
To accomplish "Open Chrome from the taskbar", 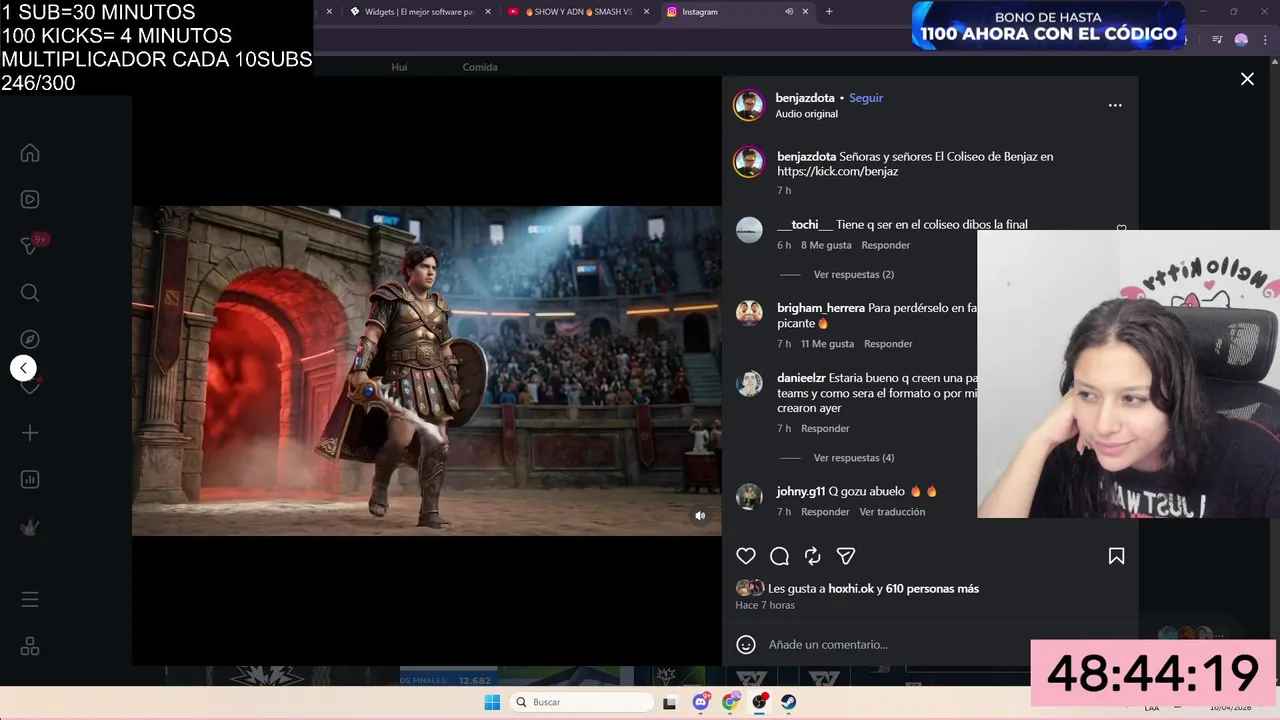I will click(x=731, y=702).
